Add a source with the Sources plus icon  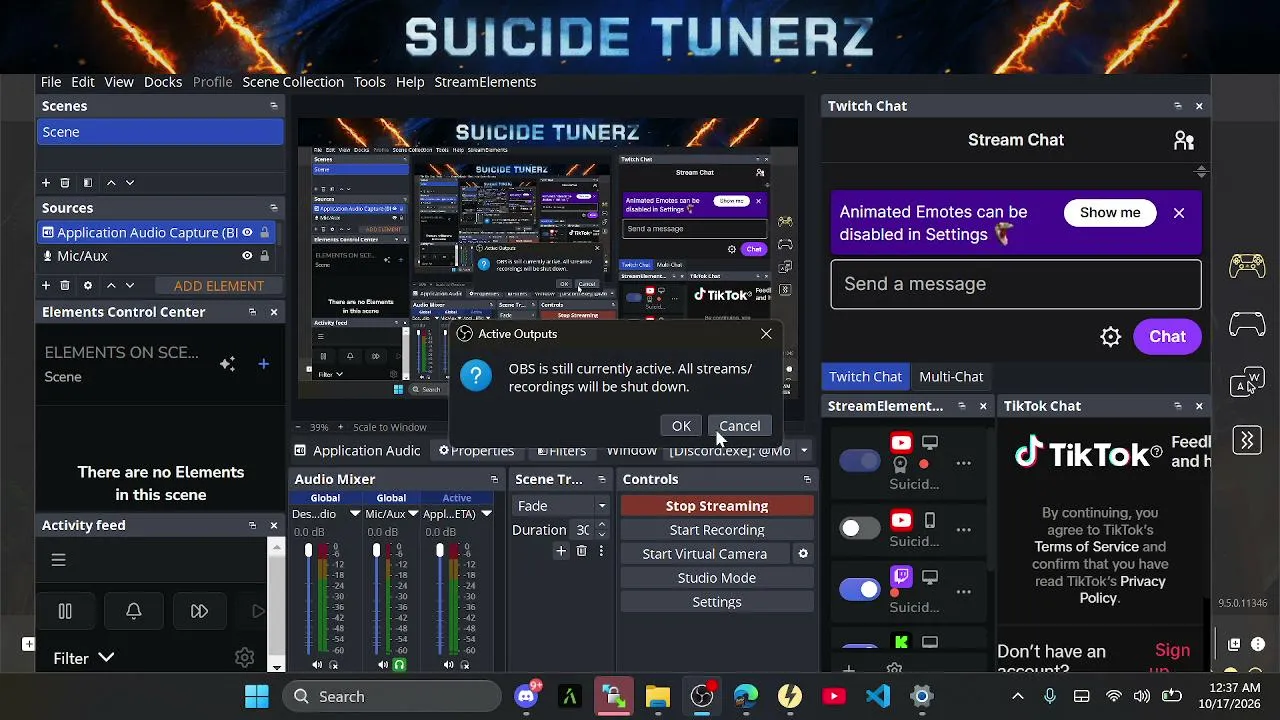click(46, 285)
